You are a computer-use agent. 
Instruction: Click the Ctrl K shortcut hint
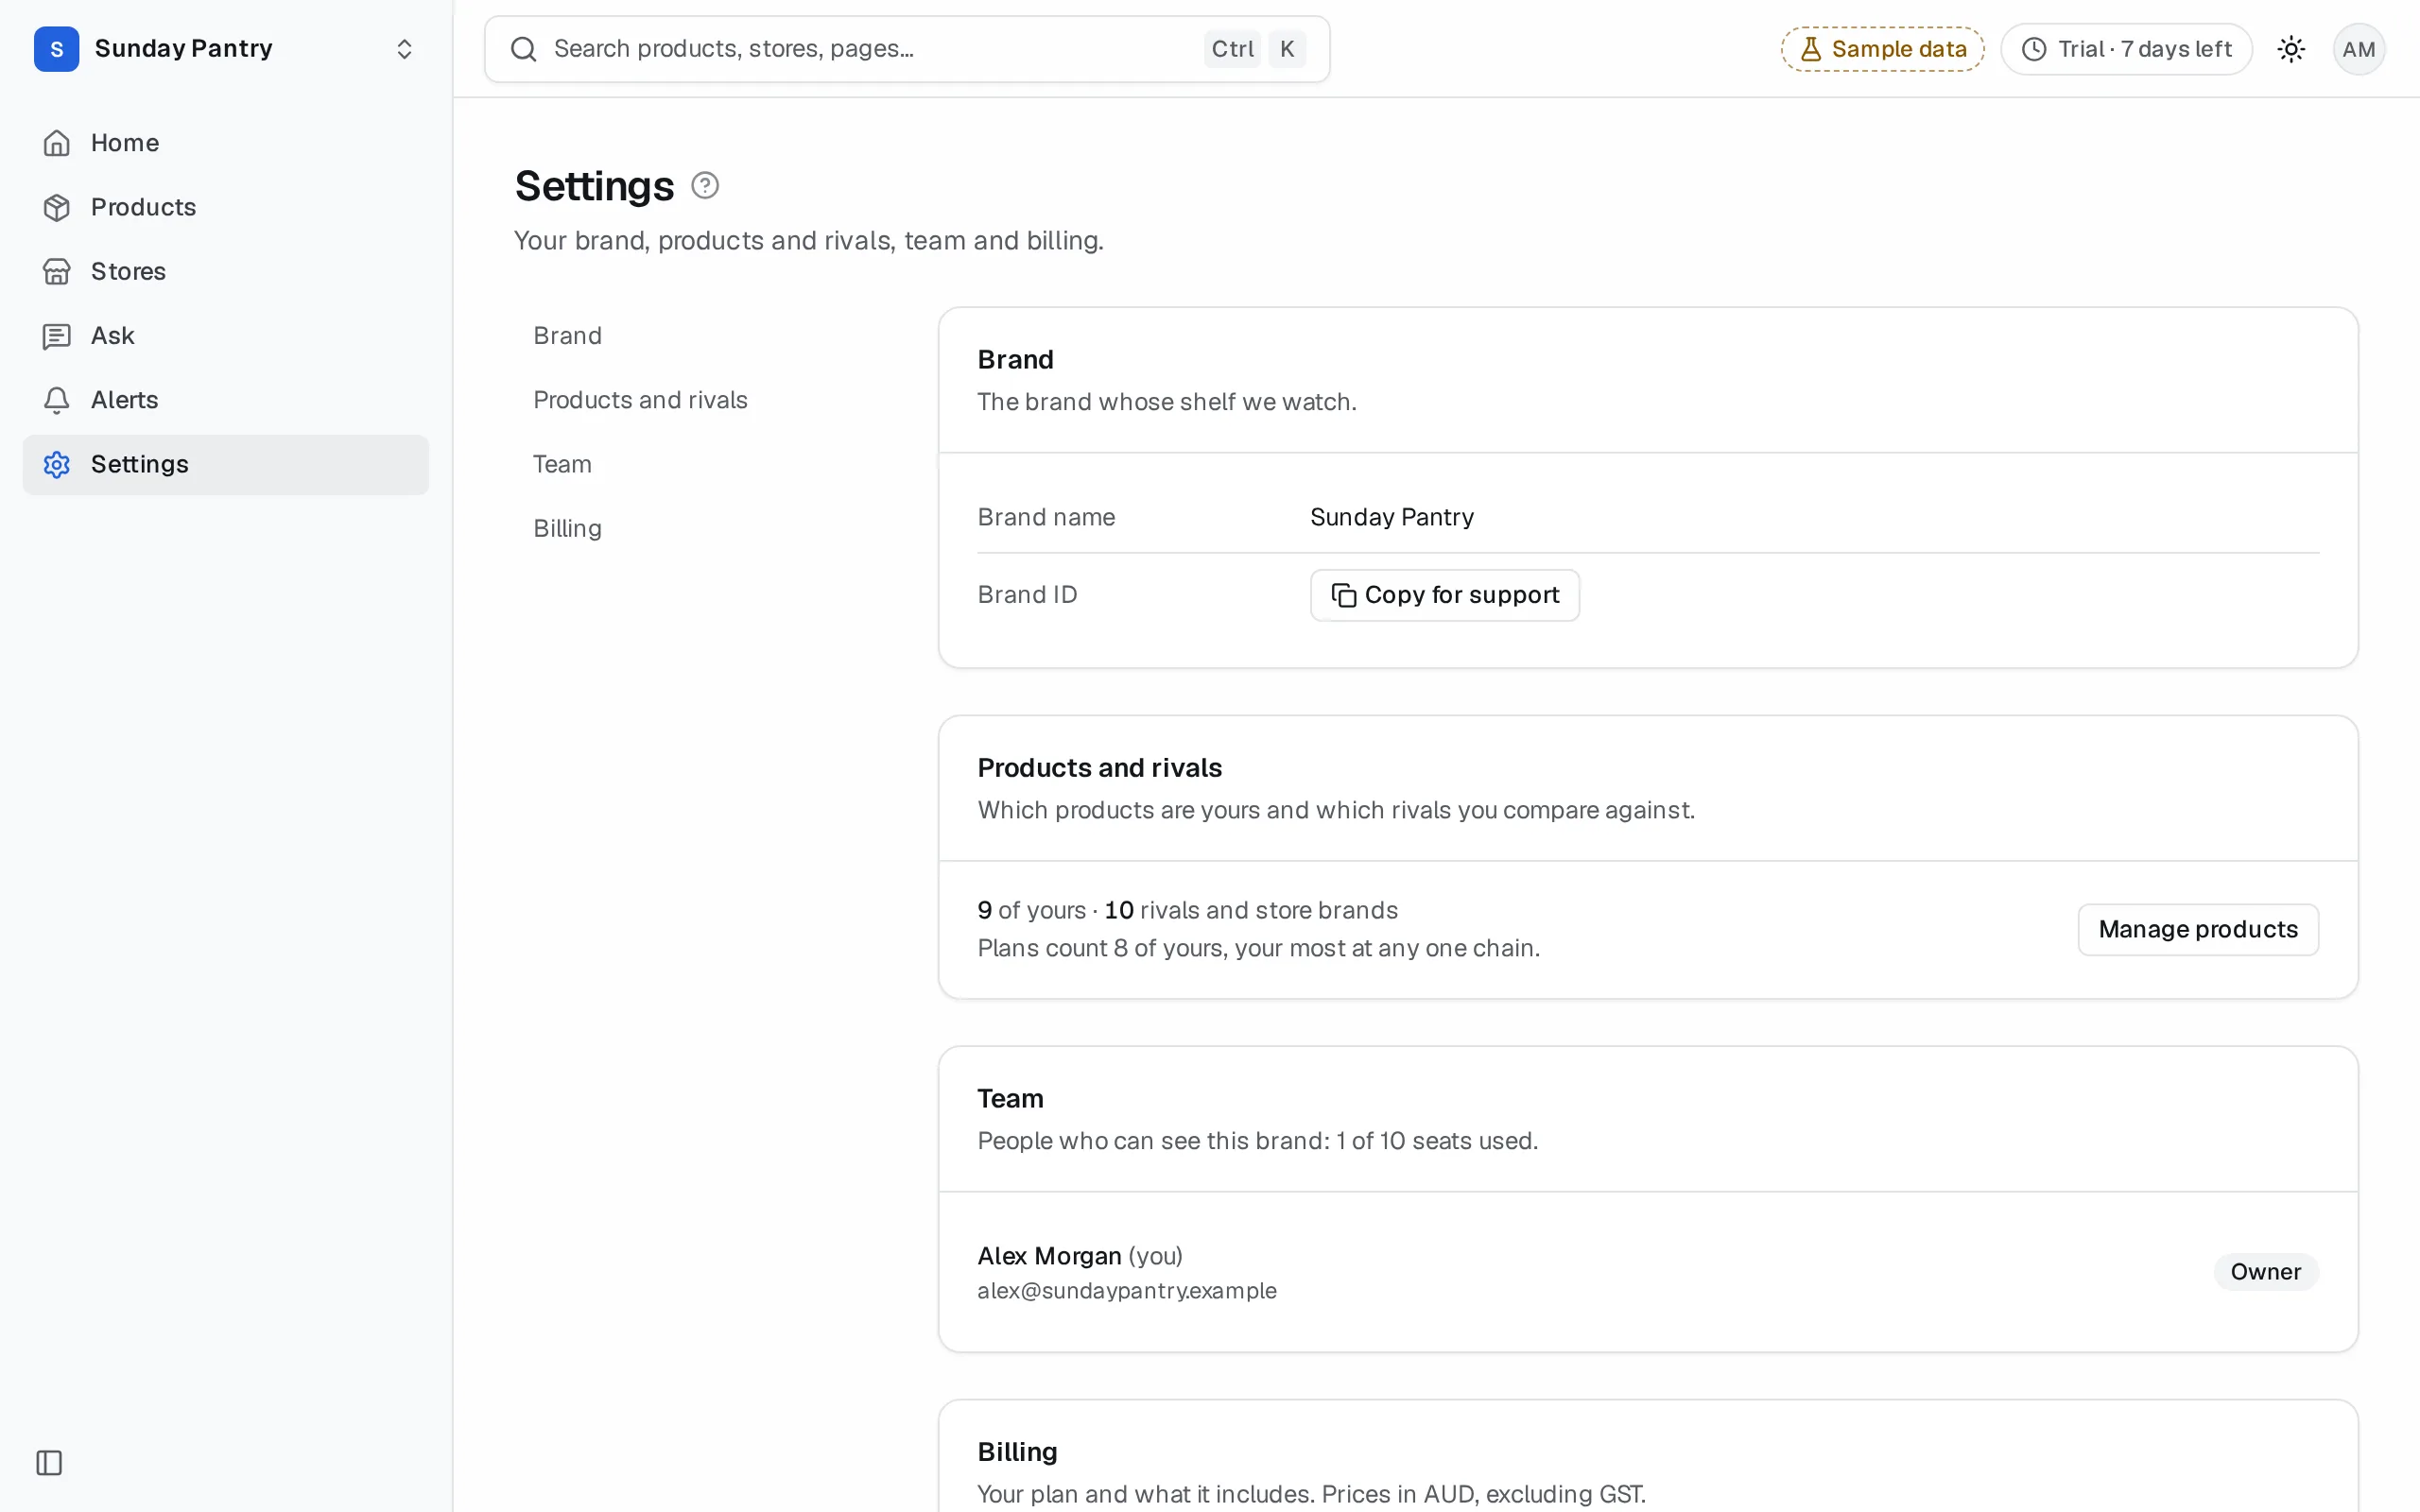tap(1256, 49)
